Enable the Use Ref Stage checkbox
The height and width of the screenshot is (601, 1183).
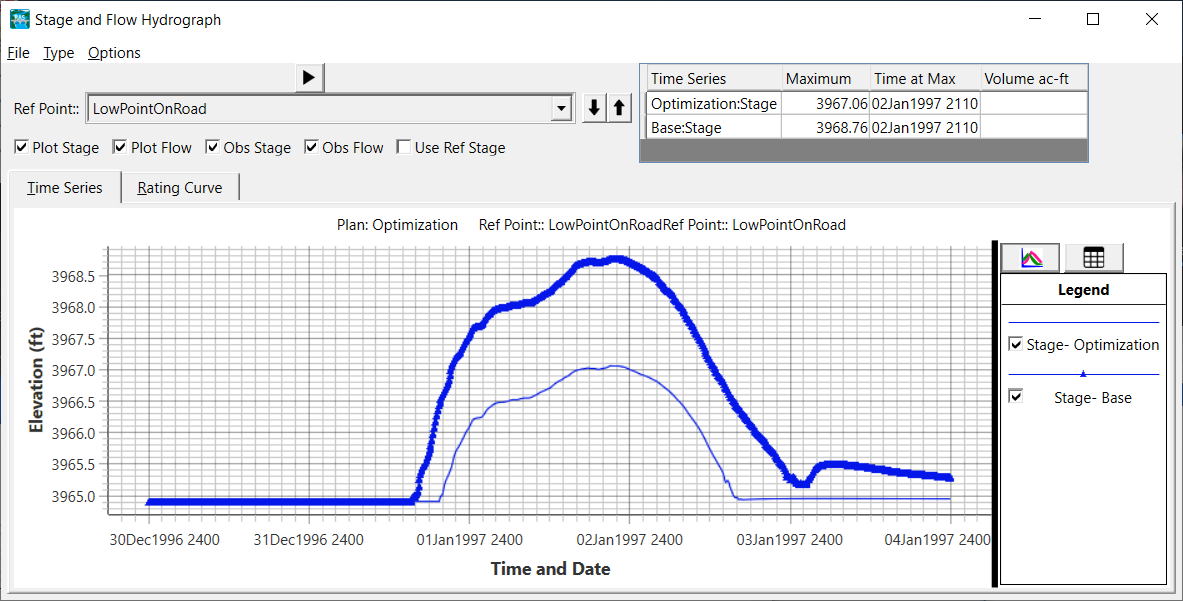pos(404,148)
